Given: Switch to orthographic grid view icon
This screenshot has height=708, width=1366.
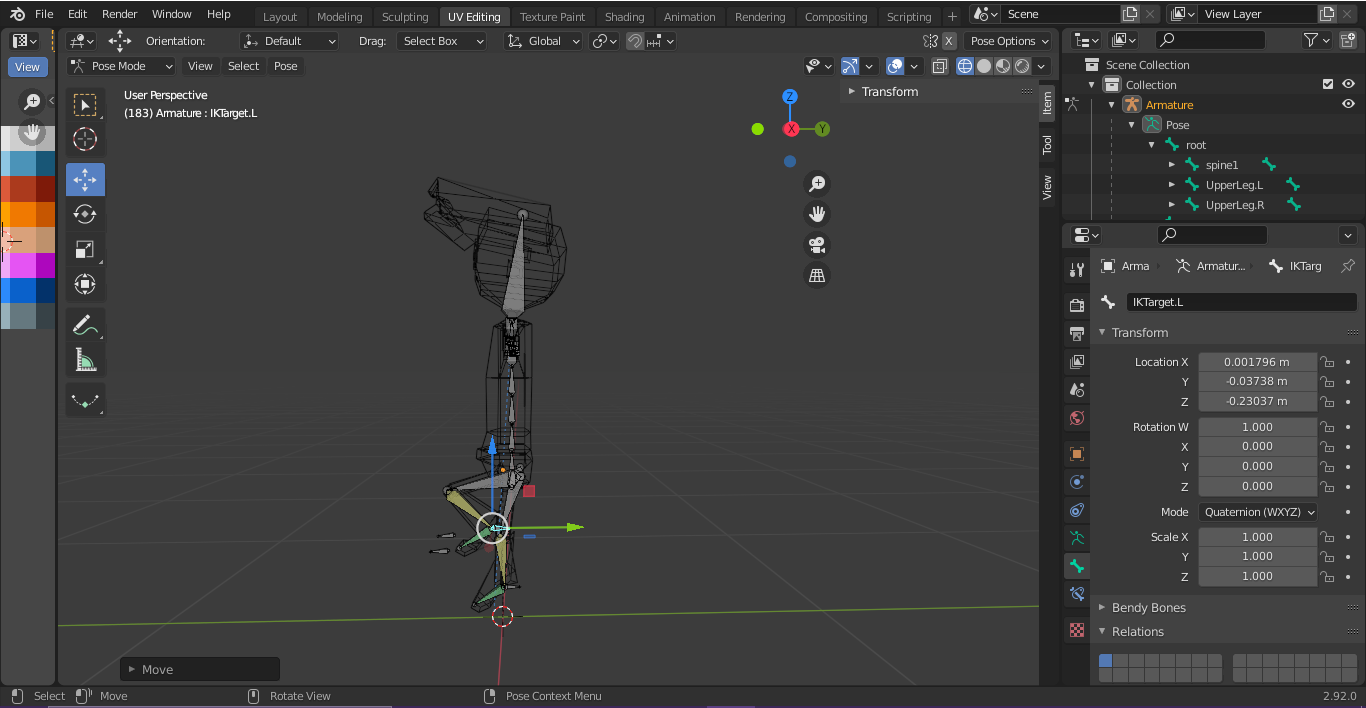Looking at the screenshot, I should 817,276.
